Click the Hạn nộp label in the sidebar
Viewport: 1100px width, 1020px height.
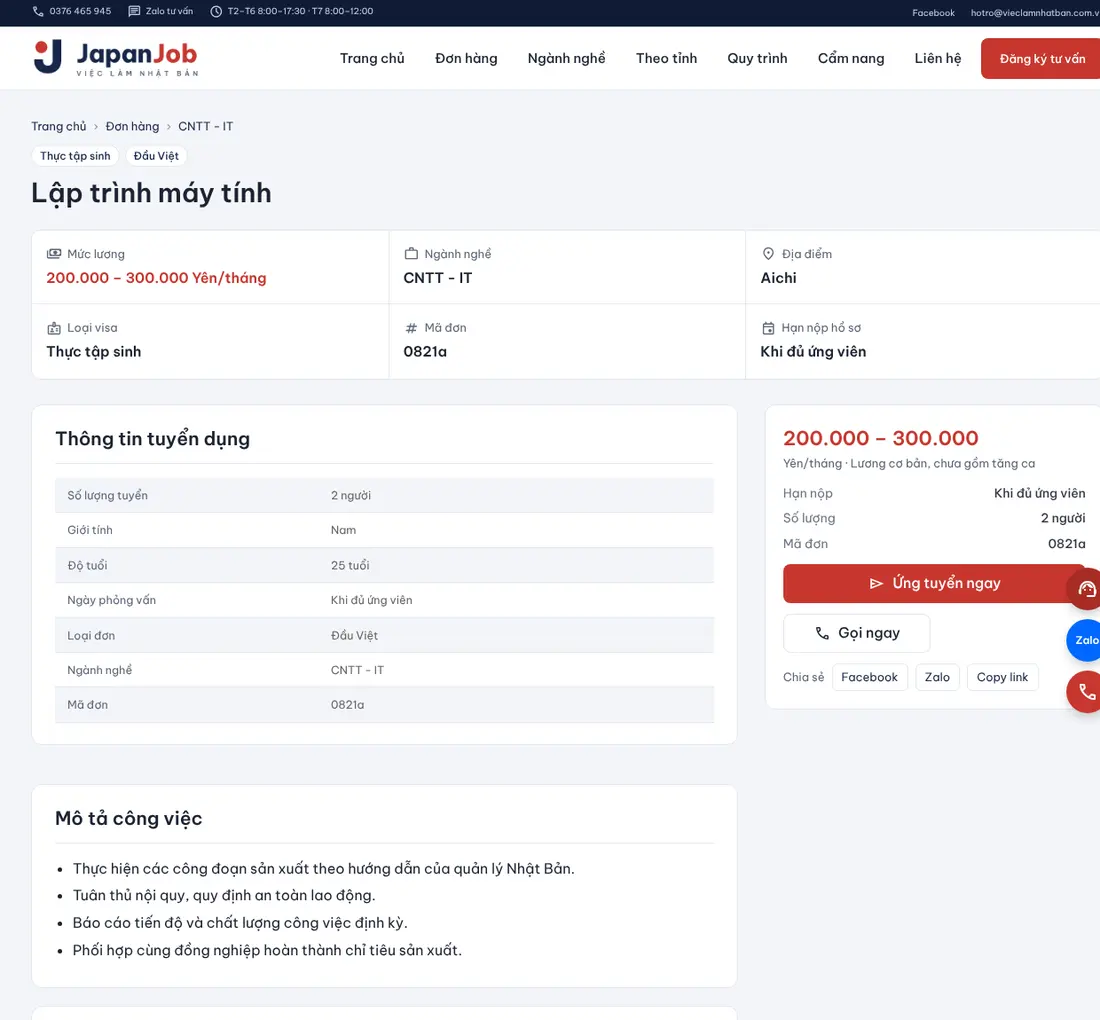(x=807, y=493)
